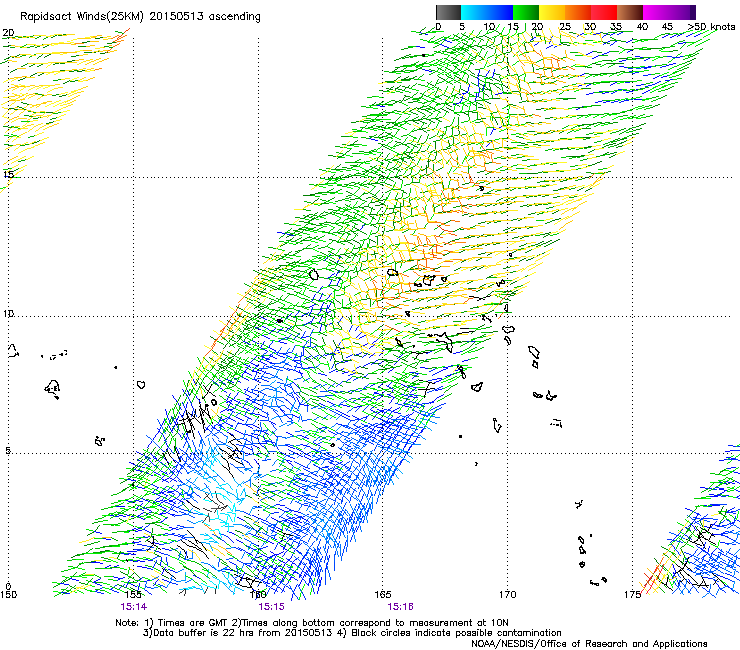The width and height of the screenshot is (740, 650).
Task: Click the yellow 20–25 knots legend segment
Action: (x=552, y=12)
